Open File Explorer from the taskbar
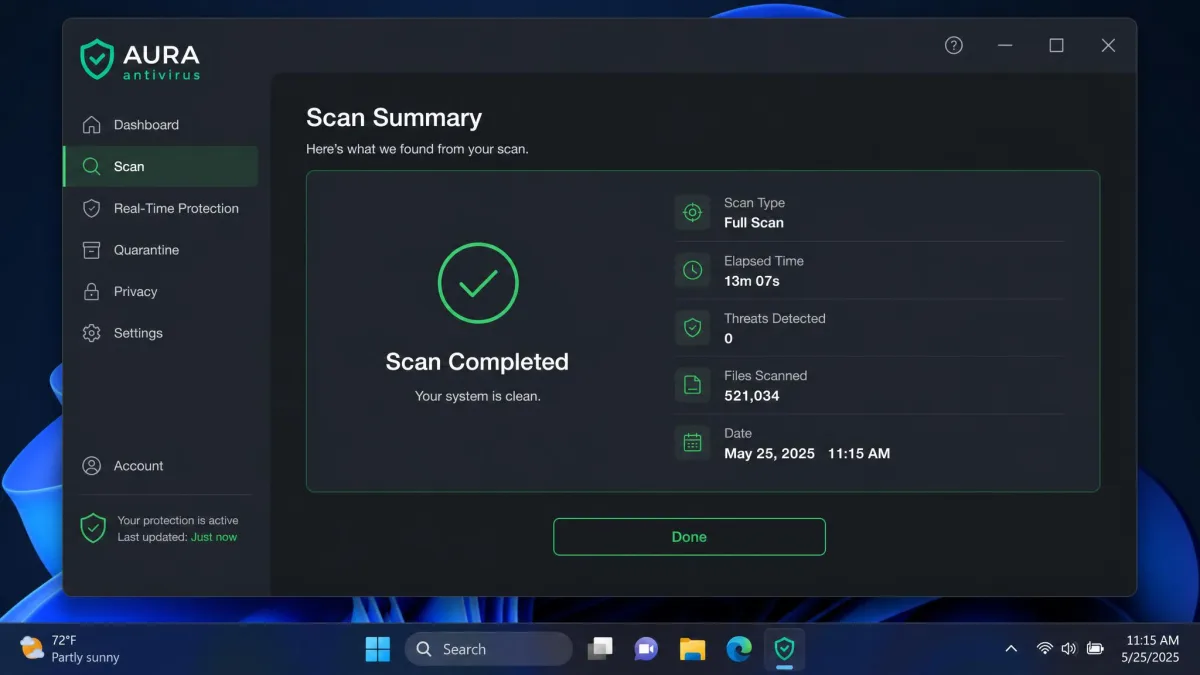 [692, 649]
